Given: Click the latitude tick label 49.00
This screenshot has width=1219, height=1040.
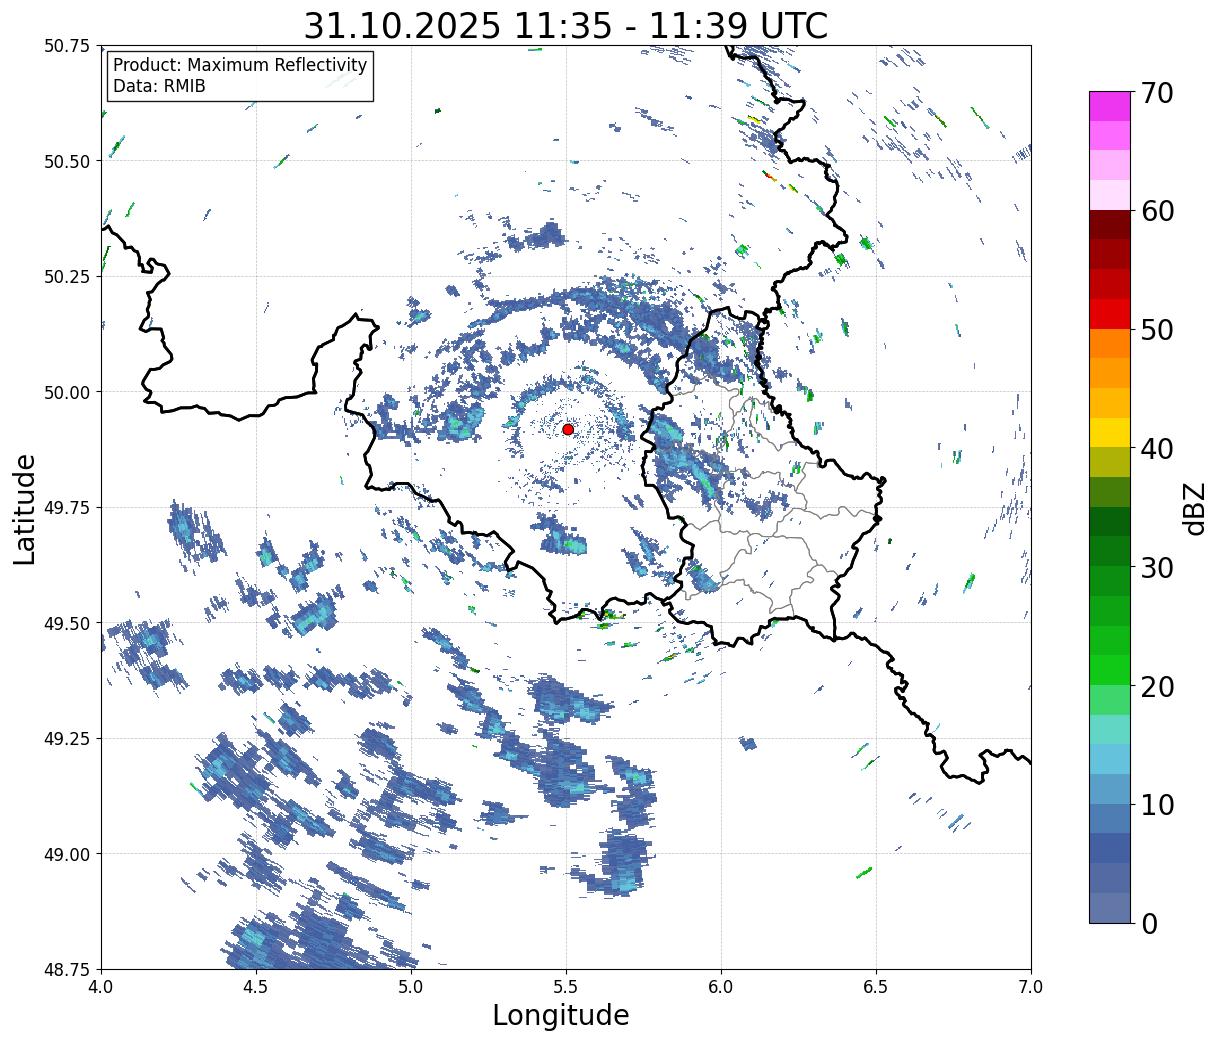Looking at the screenshot, I should 67,854.
